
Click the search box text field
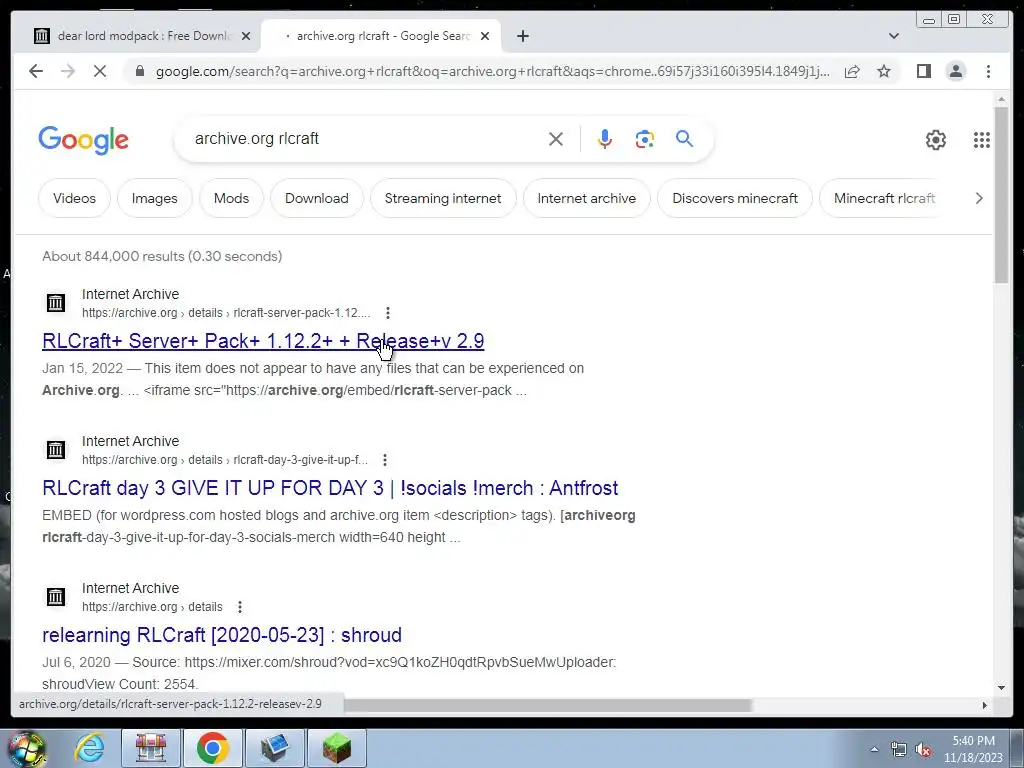[366, 138]
